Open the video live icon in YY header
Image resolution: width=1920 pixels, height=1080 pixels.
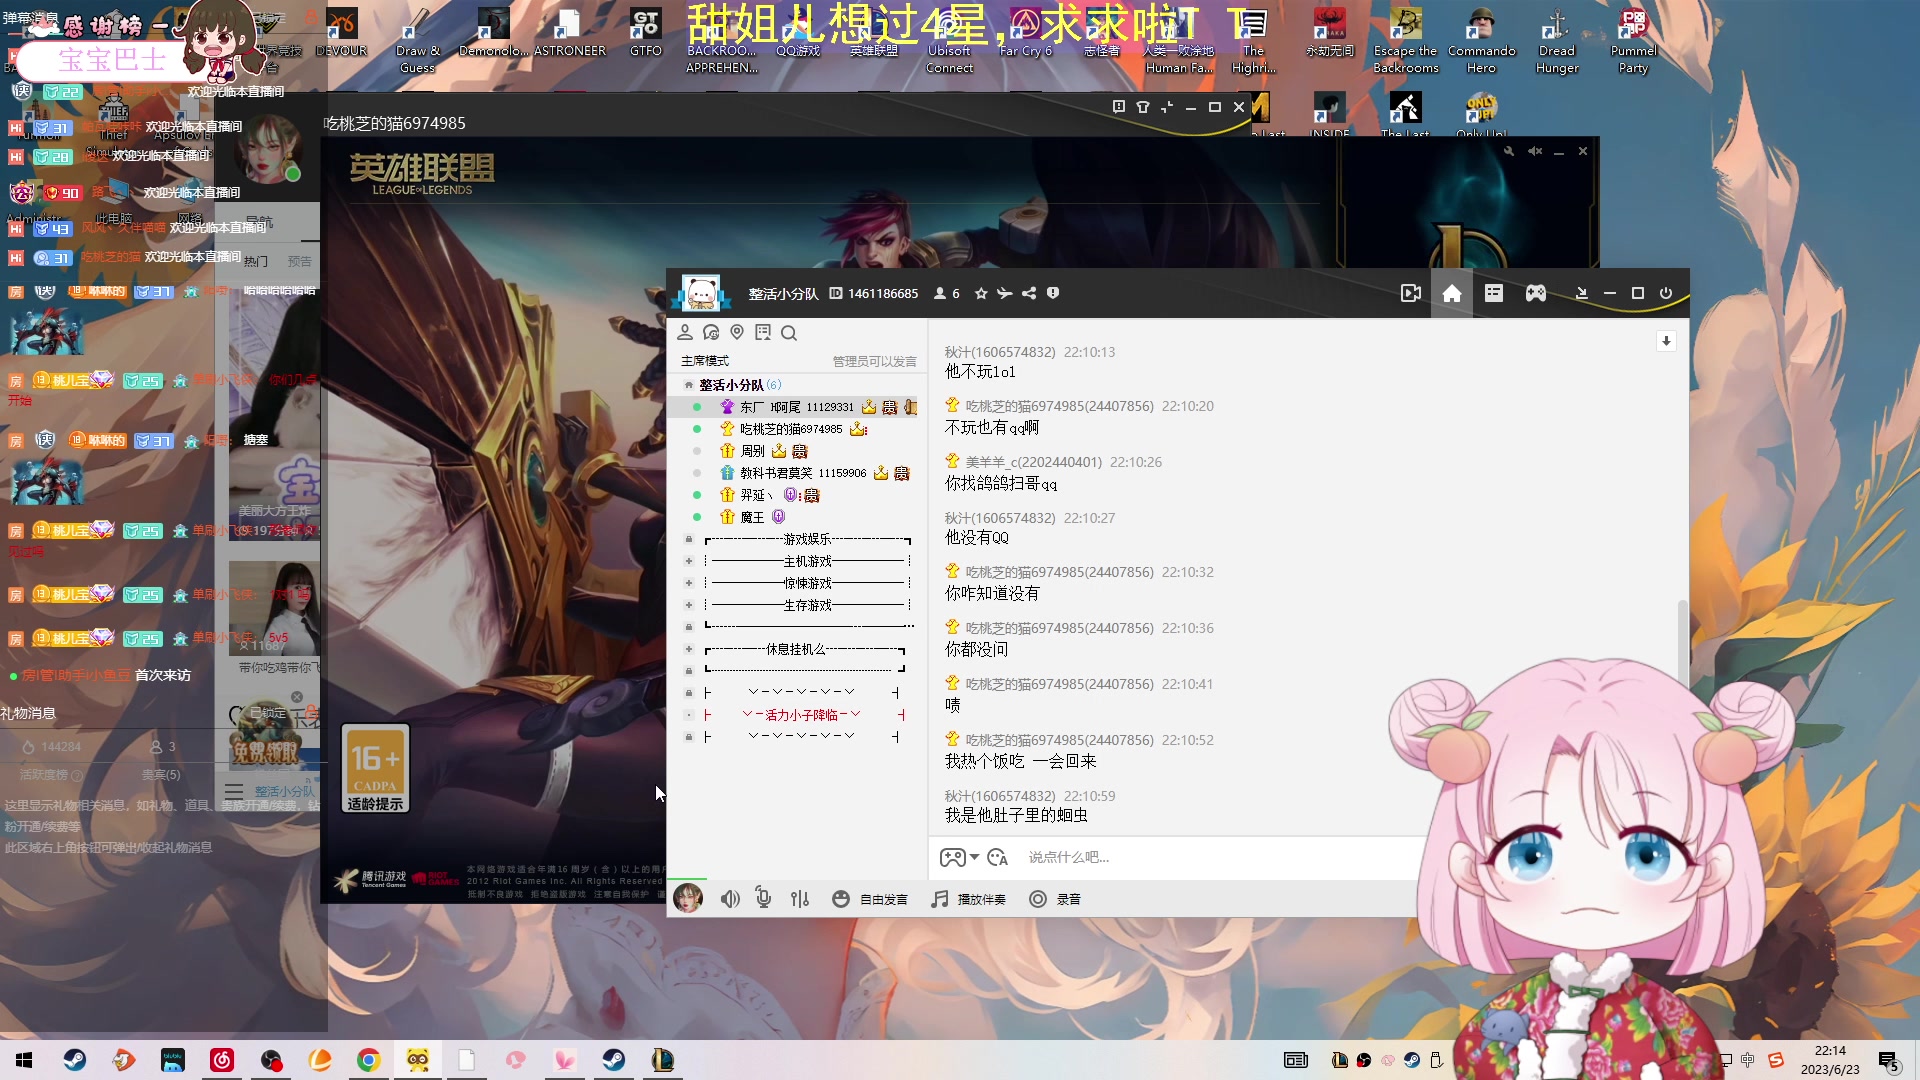point(1411,293)
